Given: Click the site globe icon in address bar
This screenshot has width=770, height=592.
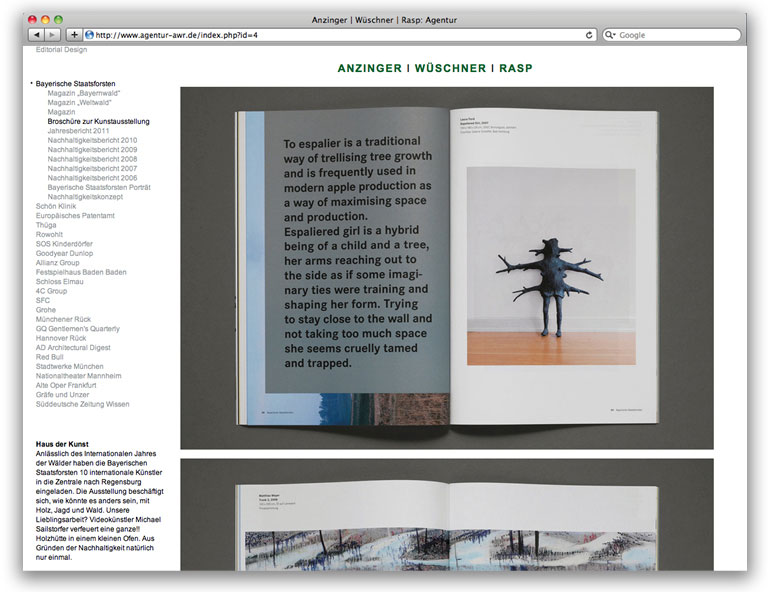Looking at the screenshot, I should pyautogui.click(x=89, y=35).
